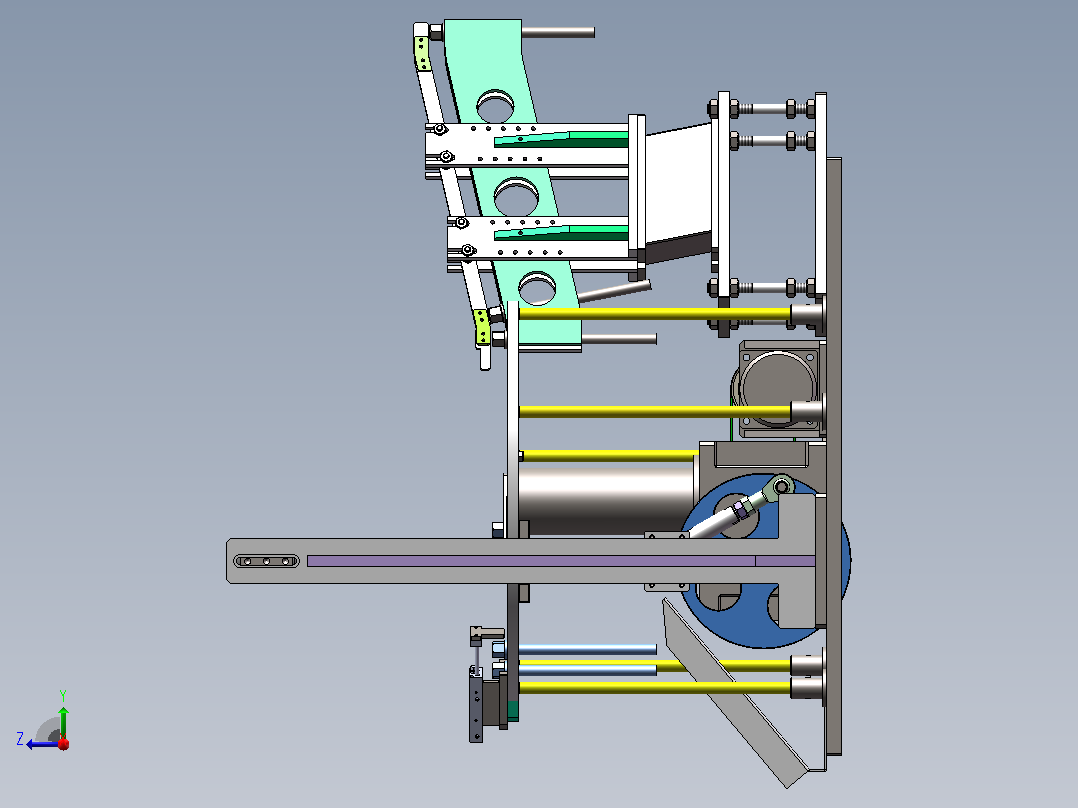Click the red origin ball of the triad
The image size is (1078, 808).
[x=64, y=744]
